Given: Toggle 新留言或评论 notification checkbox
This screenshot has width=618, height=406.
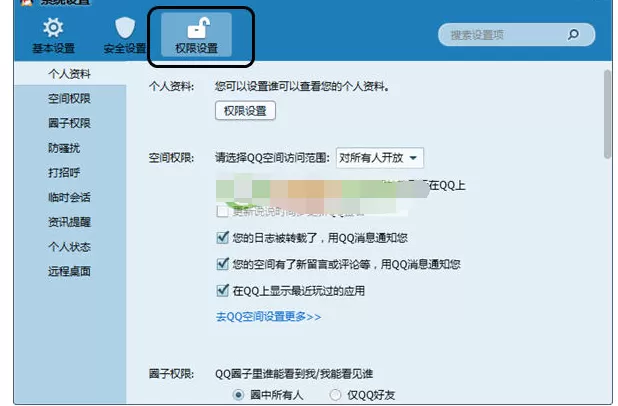Looking at the screenshot, I should click(222, 264).
